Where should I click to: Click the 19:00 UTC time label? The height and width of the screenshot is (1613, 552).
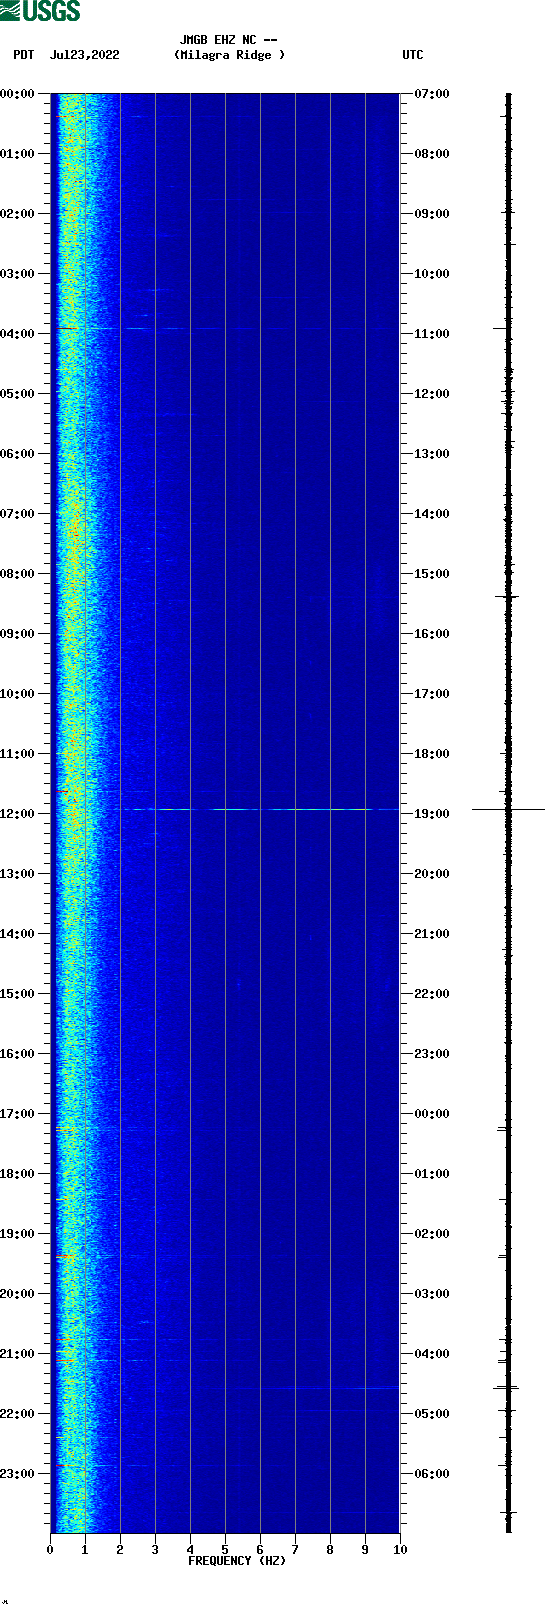(431, 814)
